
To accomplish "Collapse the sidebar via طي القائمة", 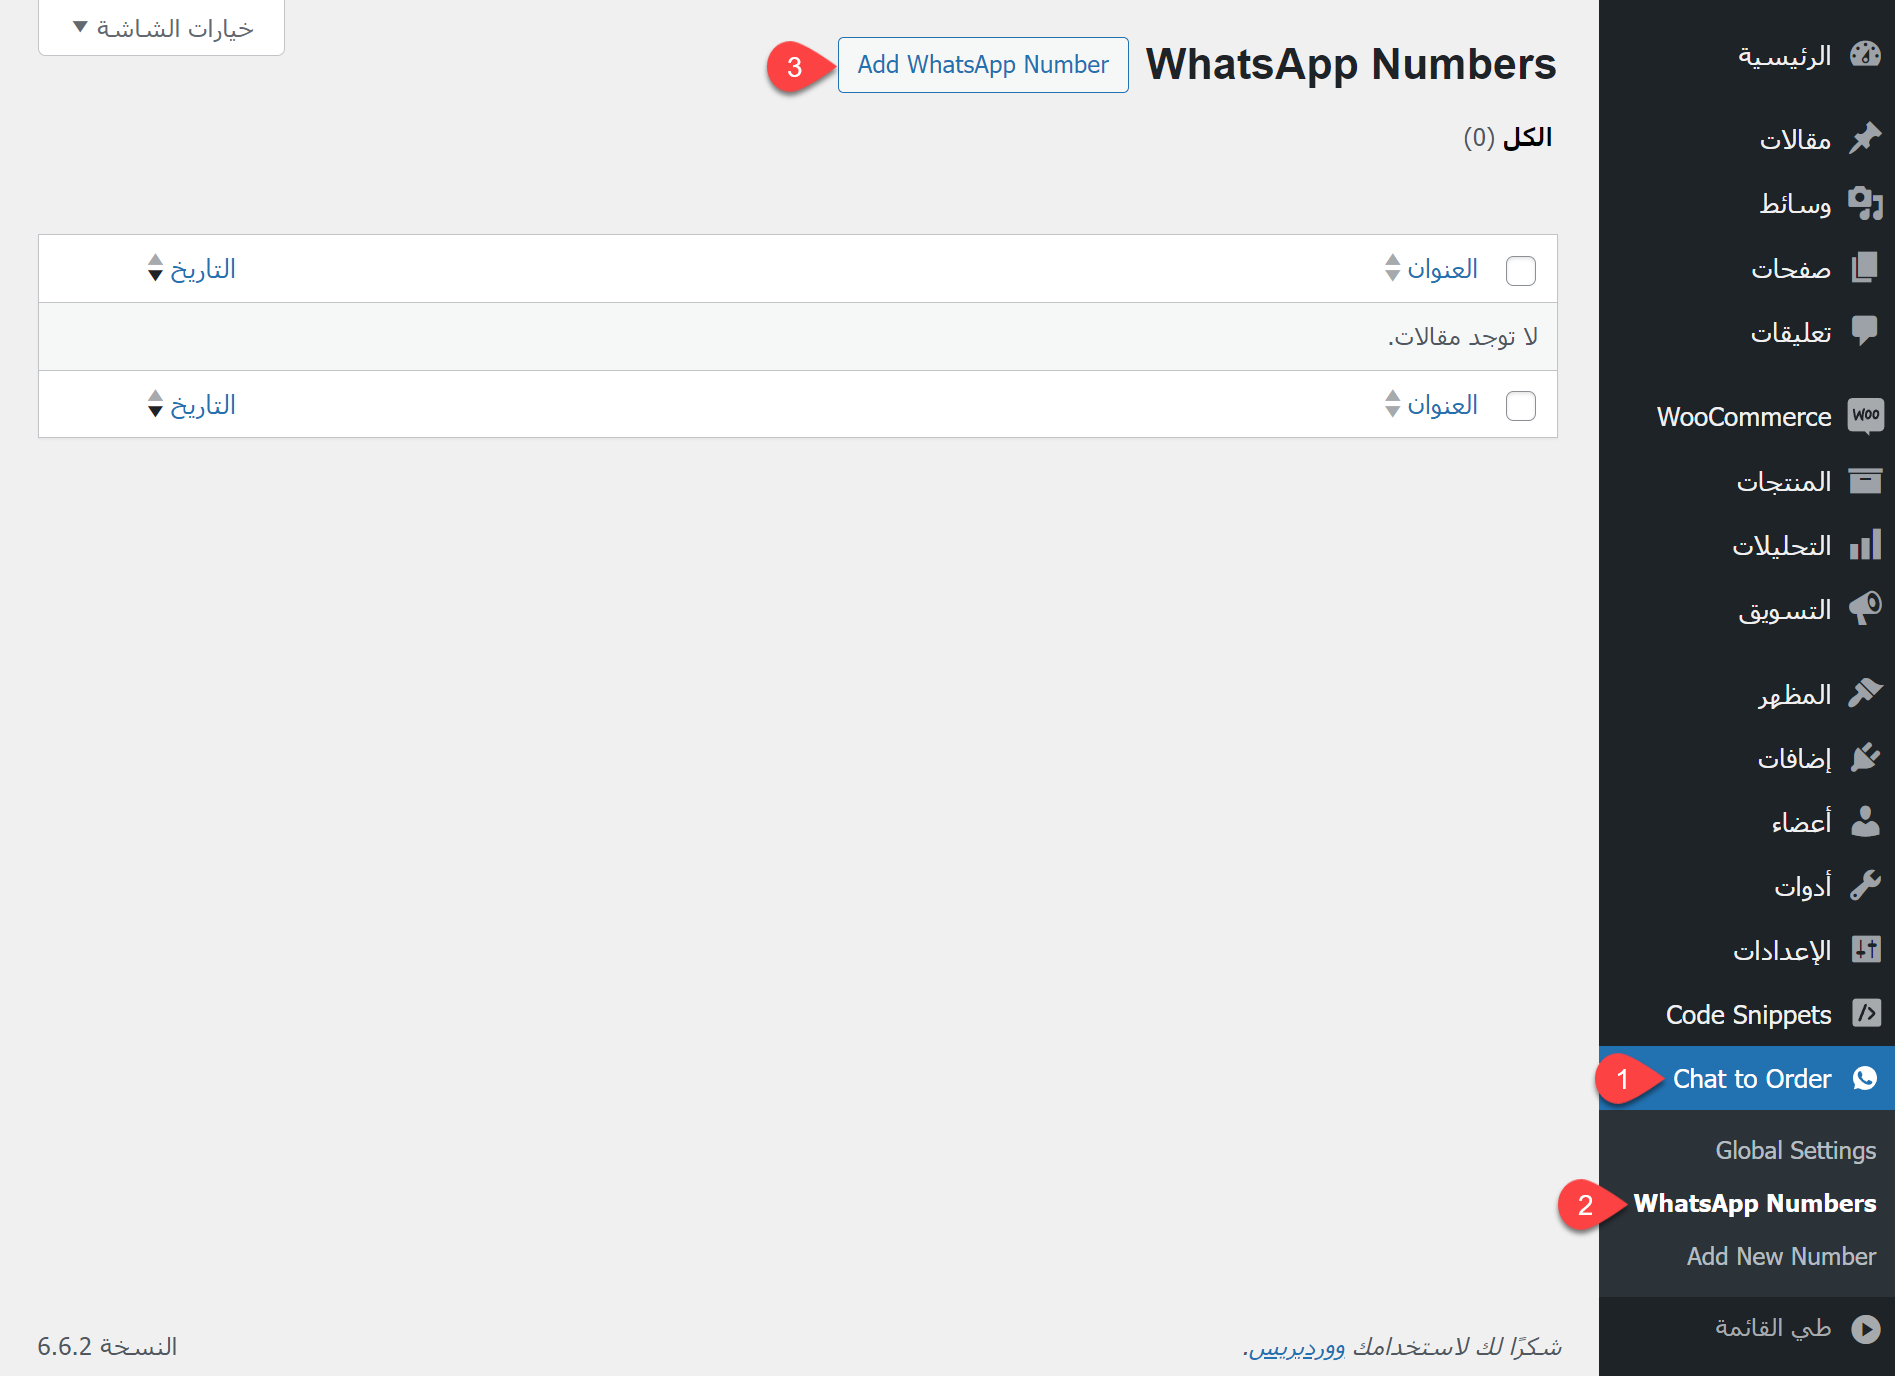I will (1747, 1329).
